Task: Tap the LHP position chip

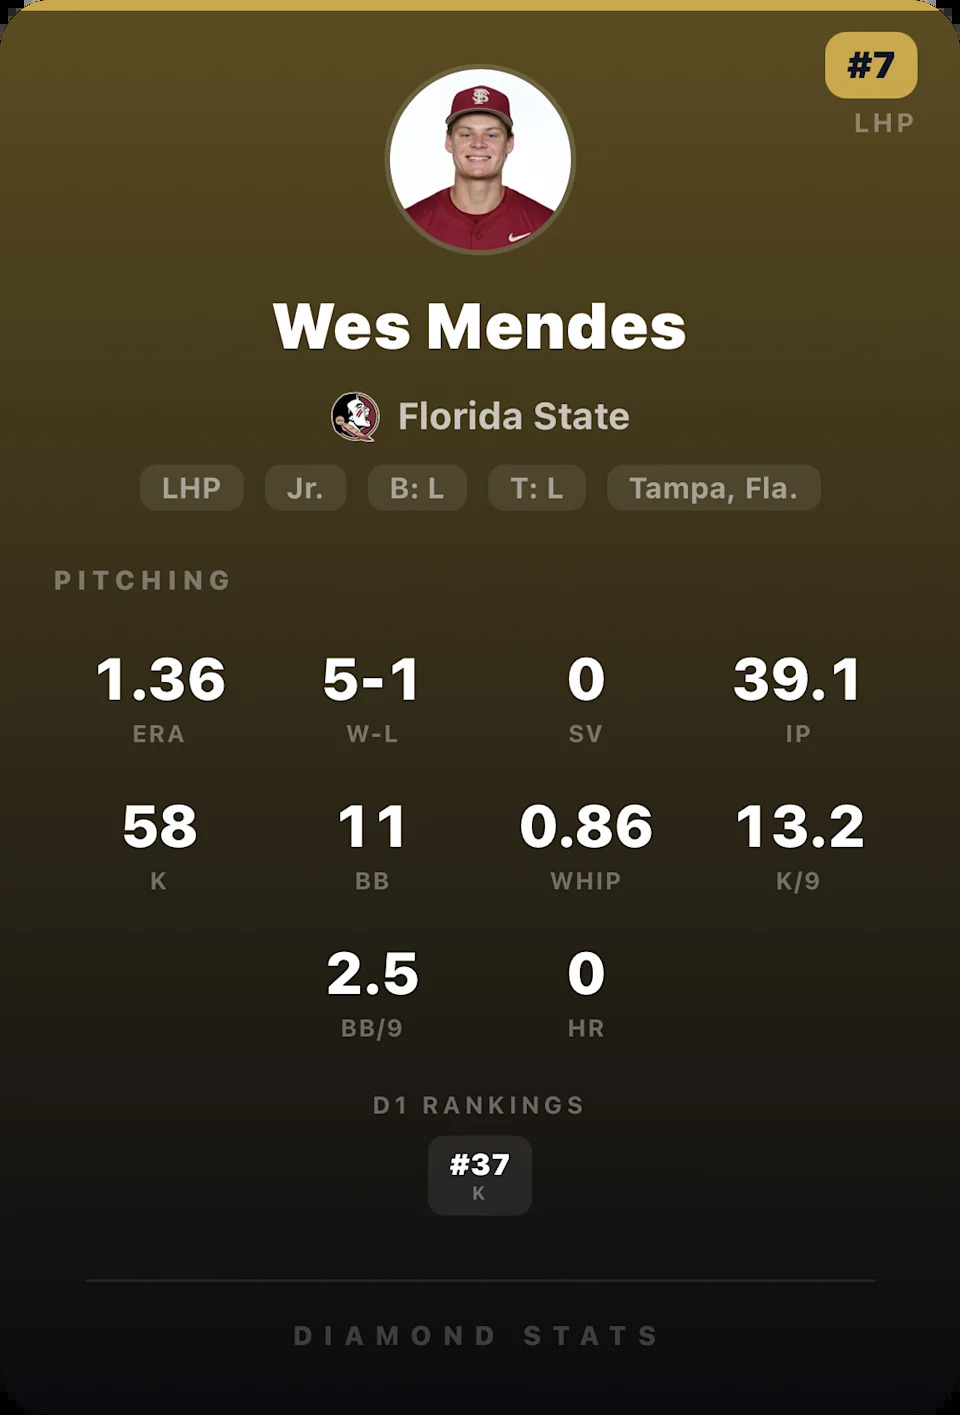Action: click(191, 488)
